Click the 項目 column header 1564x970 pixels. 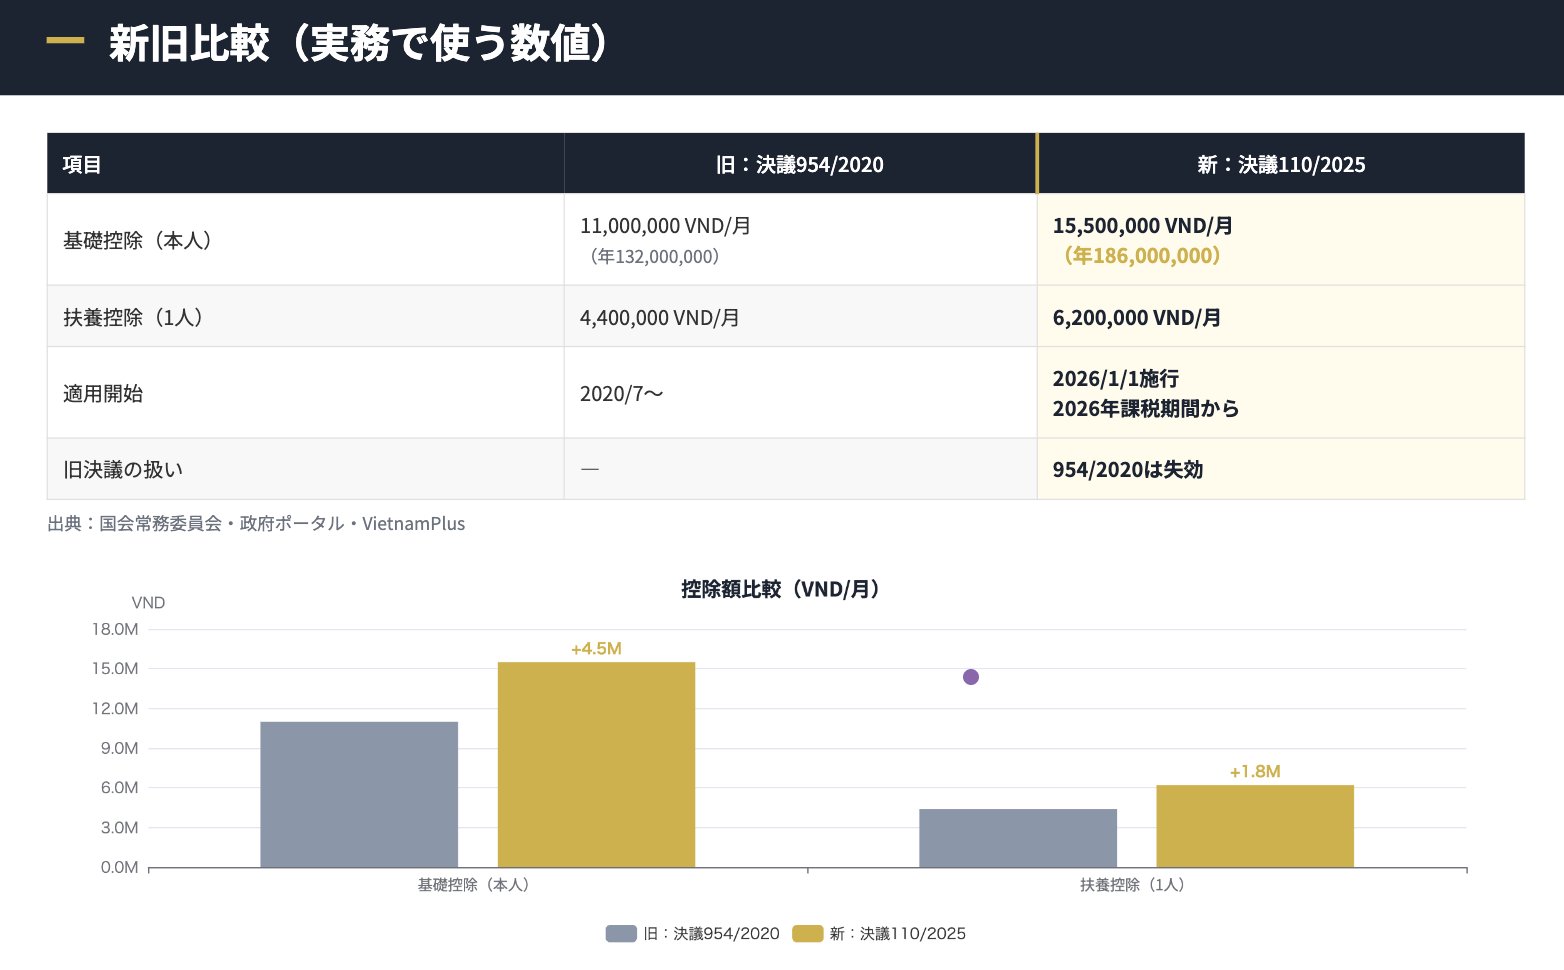pyautogui.click(x=82, y=164)
